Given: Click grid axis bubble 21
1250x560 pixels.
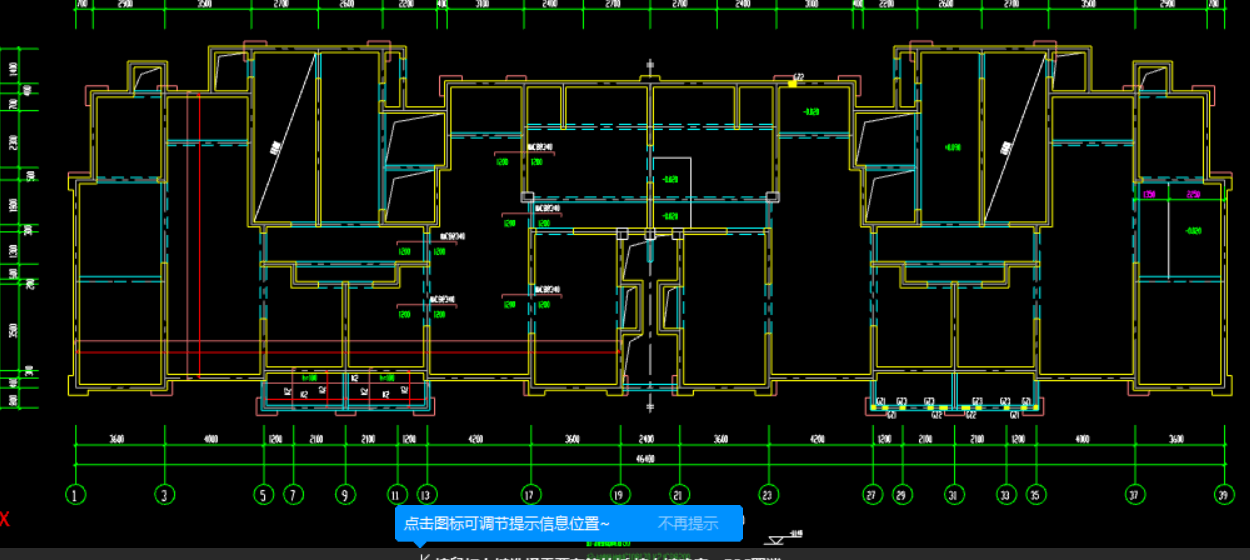Looking at the screenshot, I should pyautogui.click(x=679, y=494).
